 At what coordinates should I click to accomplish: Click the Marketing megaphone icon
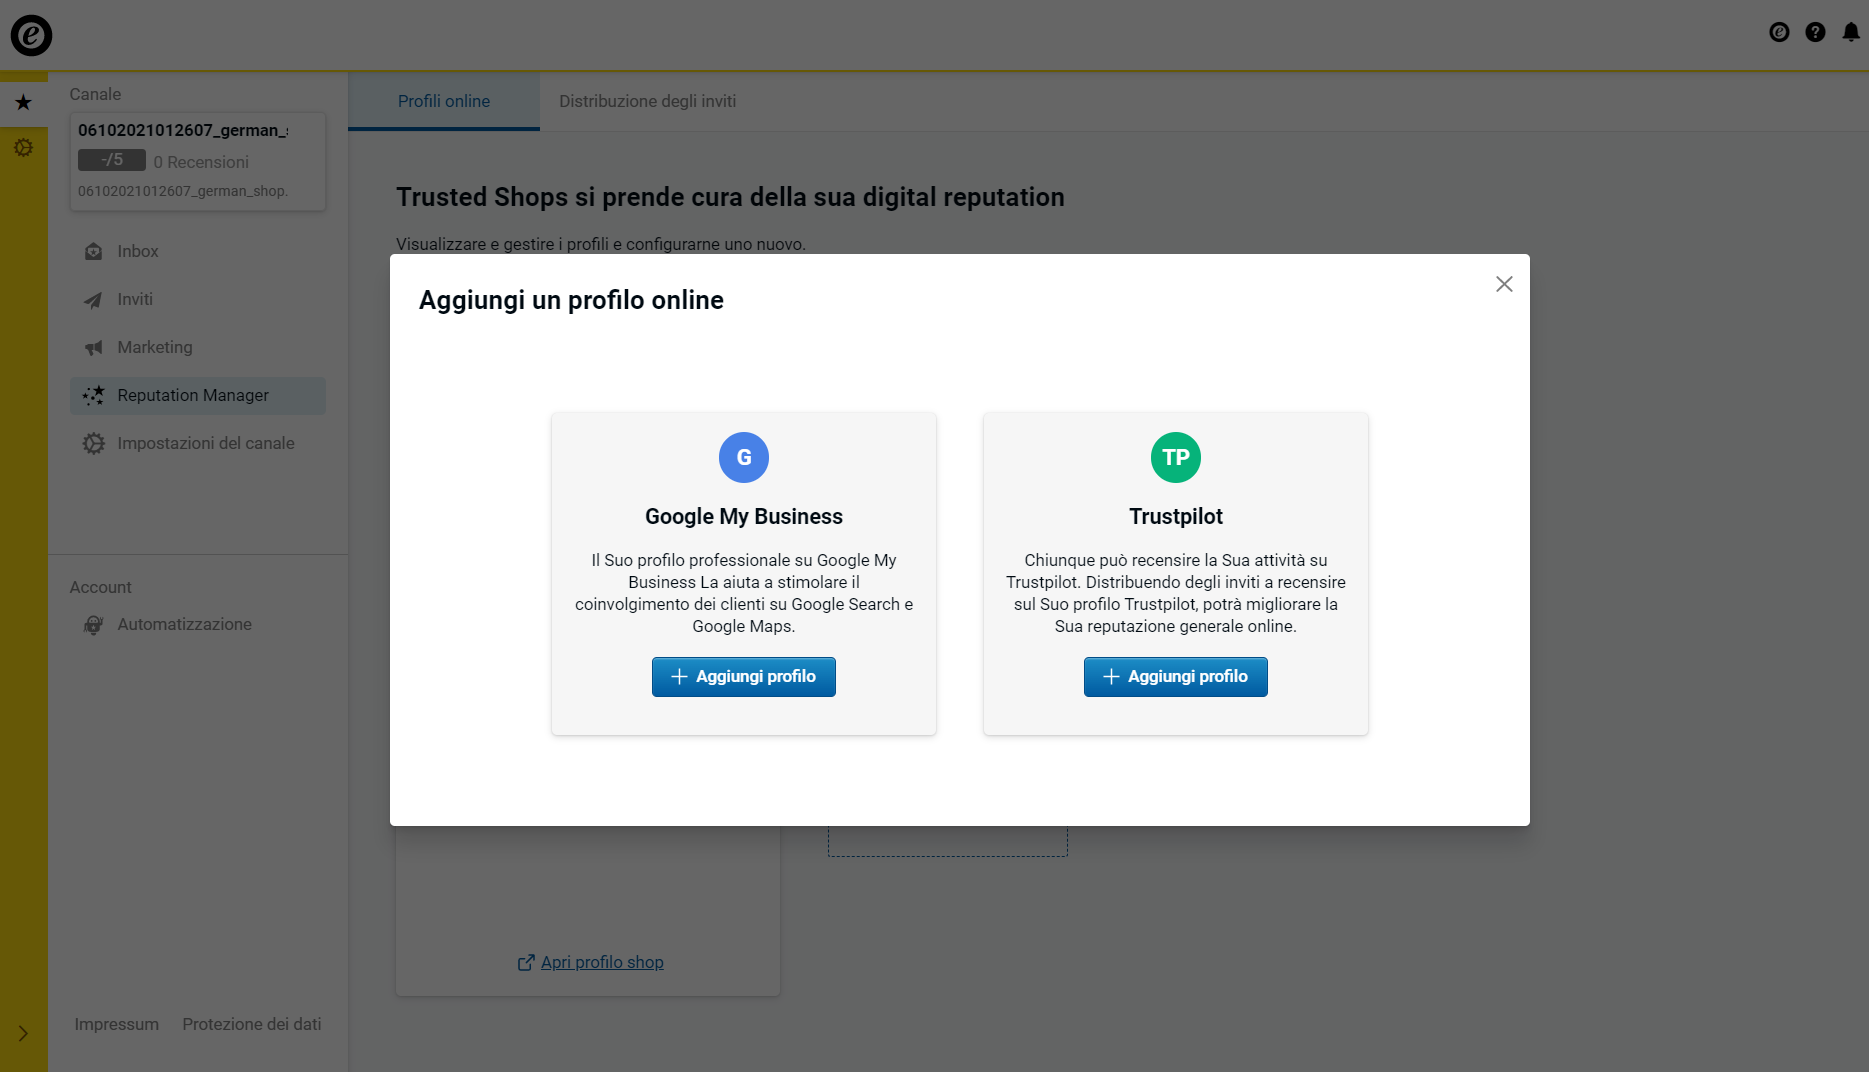pyautogui.click(x=93, y=347)
